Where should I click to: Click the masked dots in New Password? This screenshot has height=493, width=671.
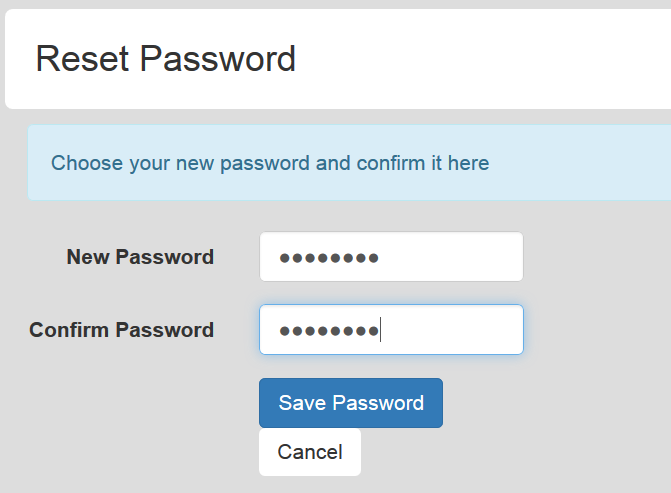tap(329, 258)
